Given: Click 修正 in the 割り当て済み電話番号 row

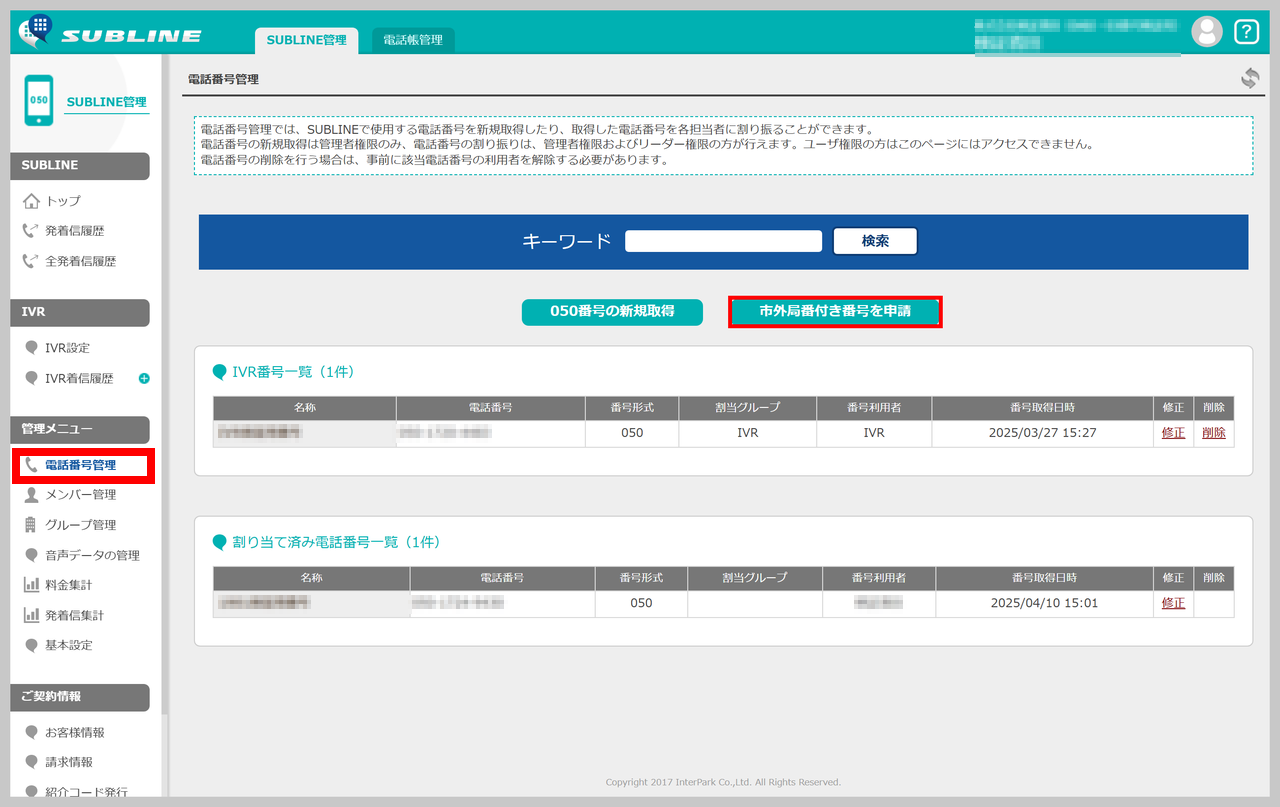Looking at the screenshot, I should pyautogui.click(x=1173, y=603).
